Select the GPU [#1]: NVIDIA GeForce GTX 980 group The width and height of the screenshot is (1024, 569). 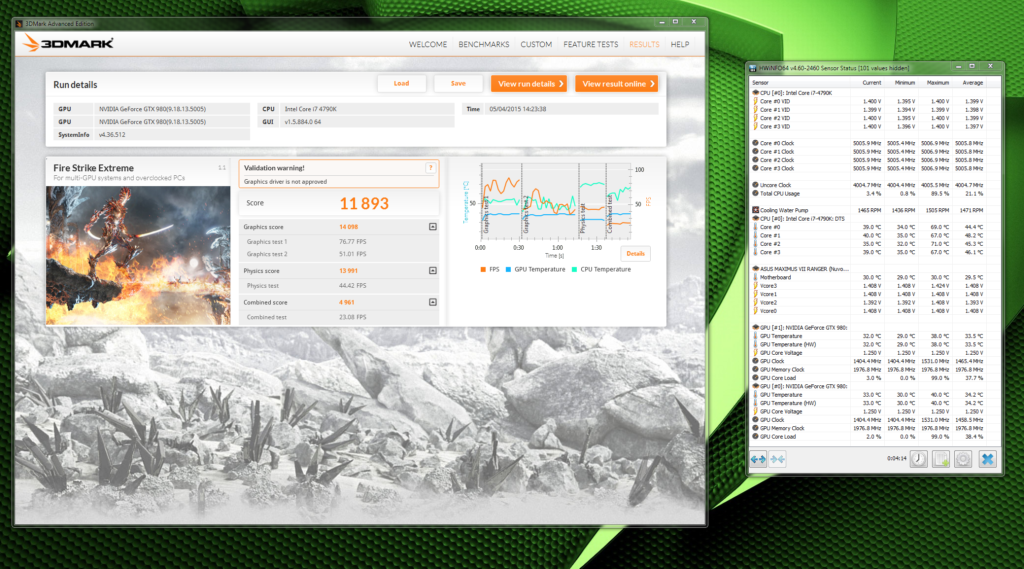point(803,327)
